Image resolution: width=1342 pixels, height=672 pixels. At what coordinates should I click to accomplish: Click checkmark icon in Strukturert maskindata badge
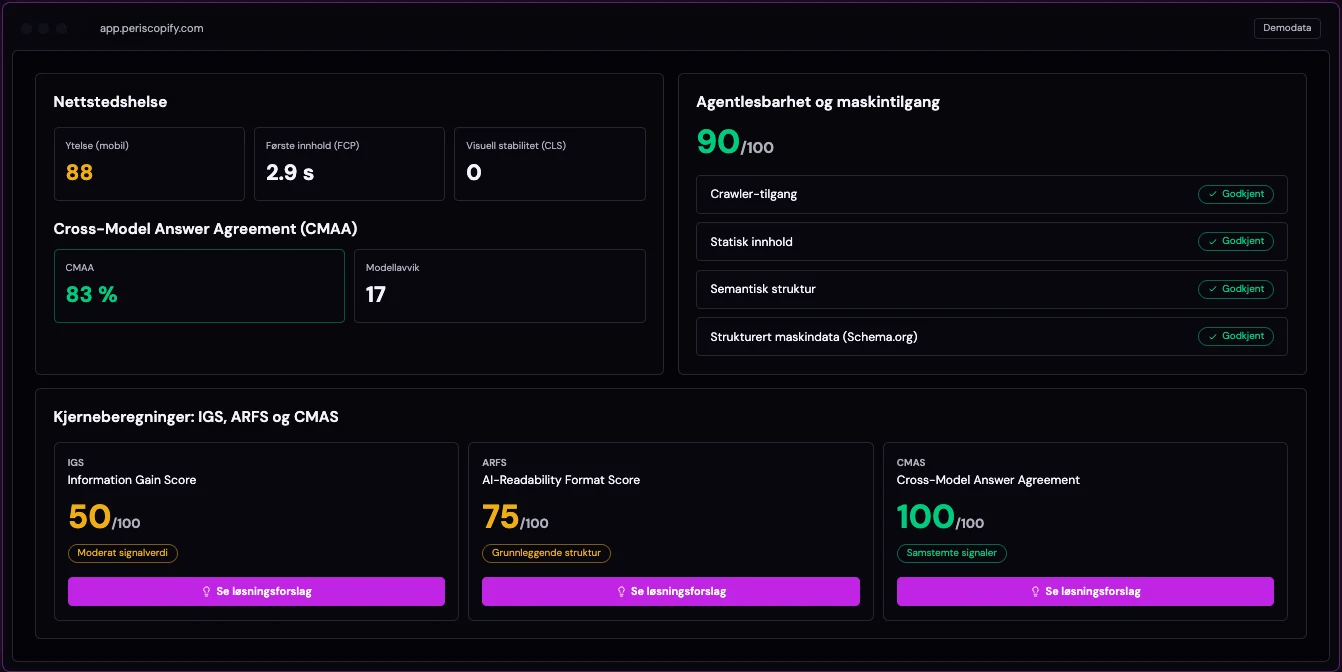pos(1212,336)
